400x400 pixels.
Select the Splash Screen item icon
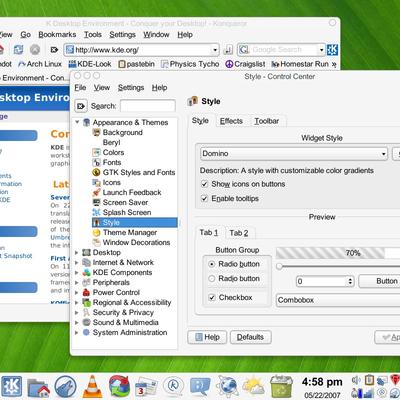coord(96,212)
